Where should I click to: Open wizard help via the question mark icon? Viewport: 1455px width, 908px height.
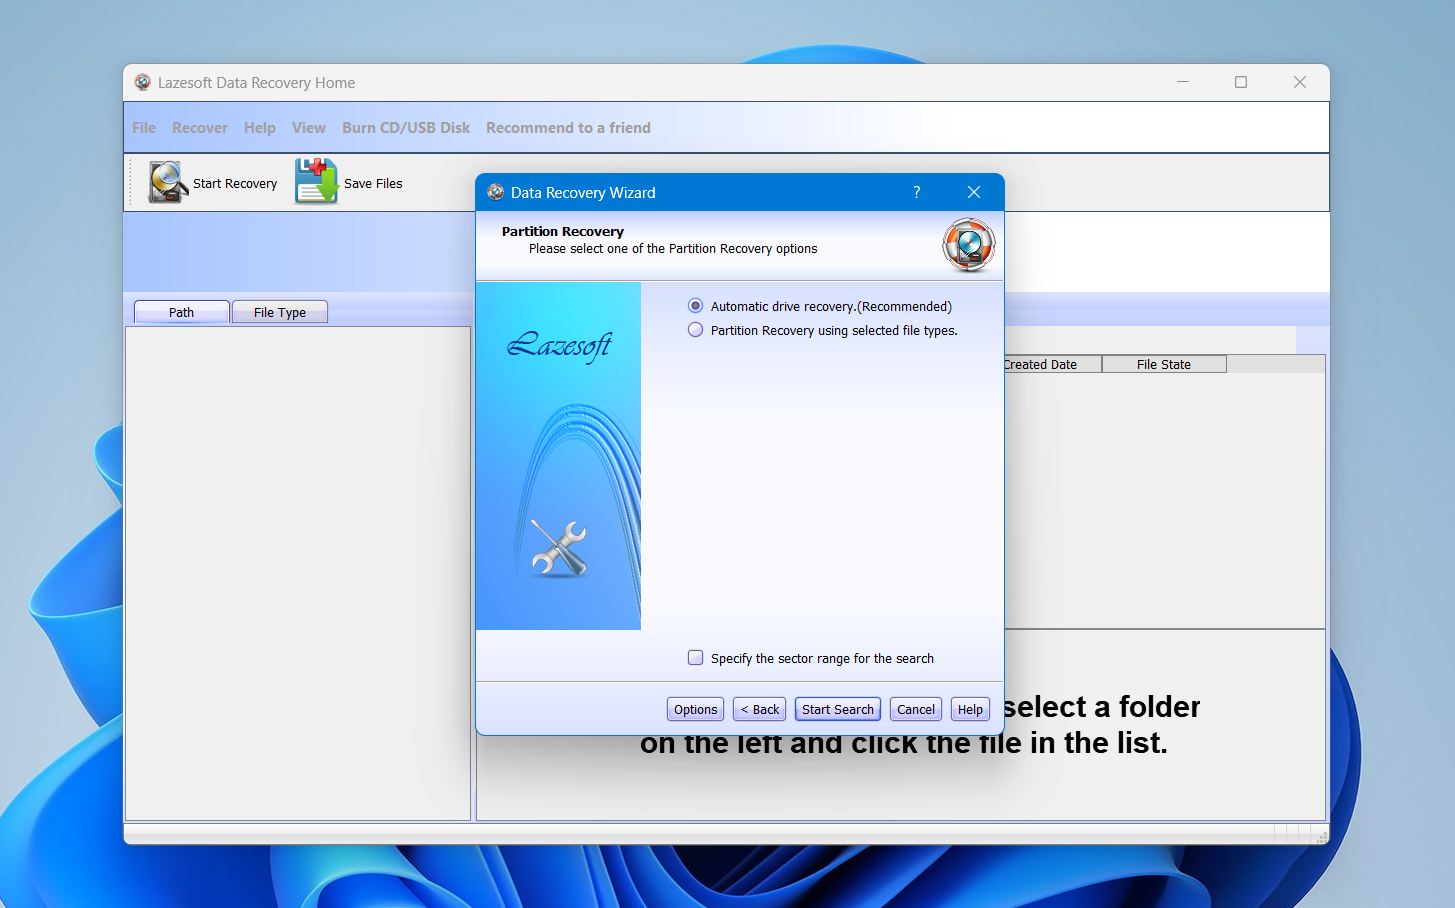click(x=916, y=192)
